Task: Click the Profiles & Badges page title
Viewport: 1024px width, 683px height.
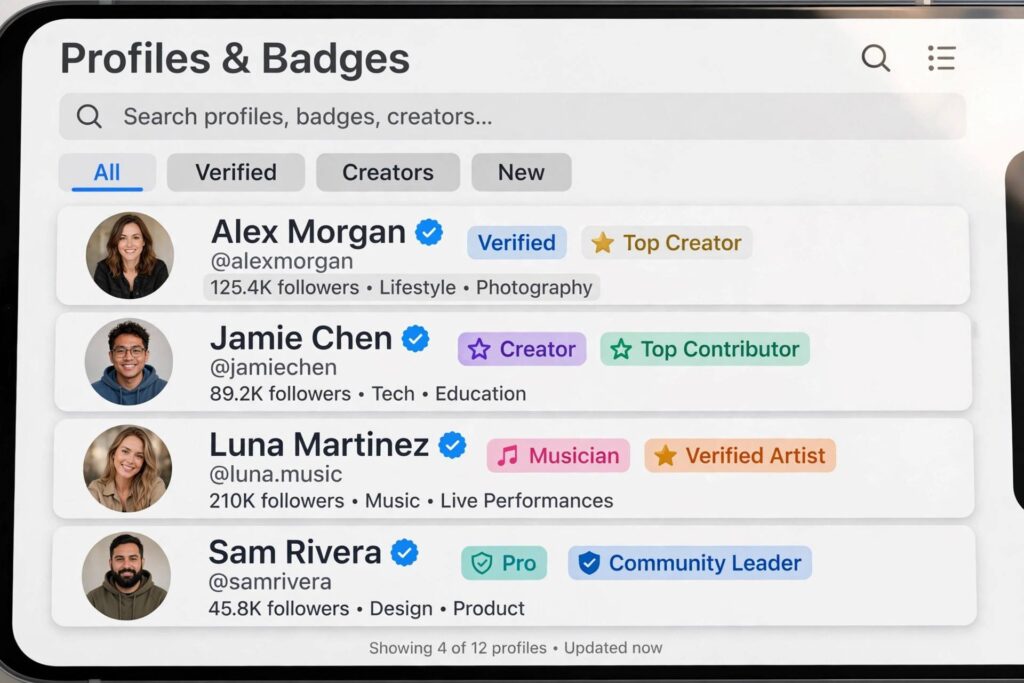Action: click(235, 58)
